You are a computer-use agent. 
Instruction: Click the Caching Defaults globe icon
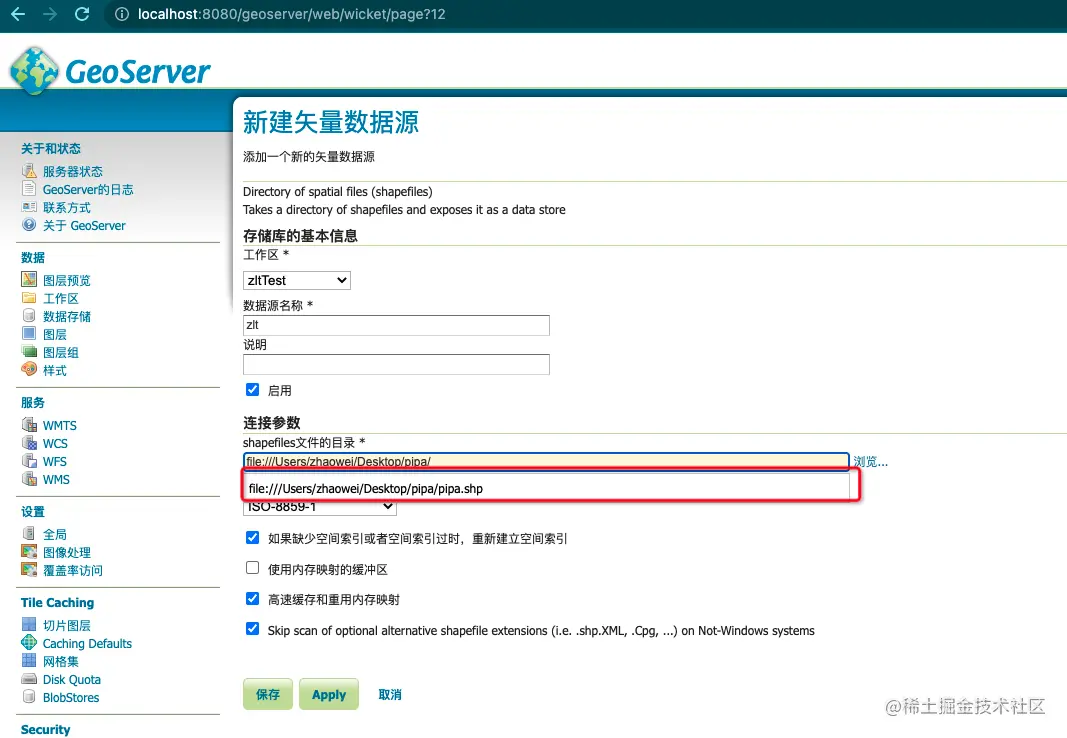coord(29,642)
